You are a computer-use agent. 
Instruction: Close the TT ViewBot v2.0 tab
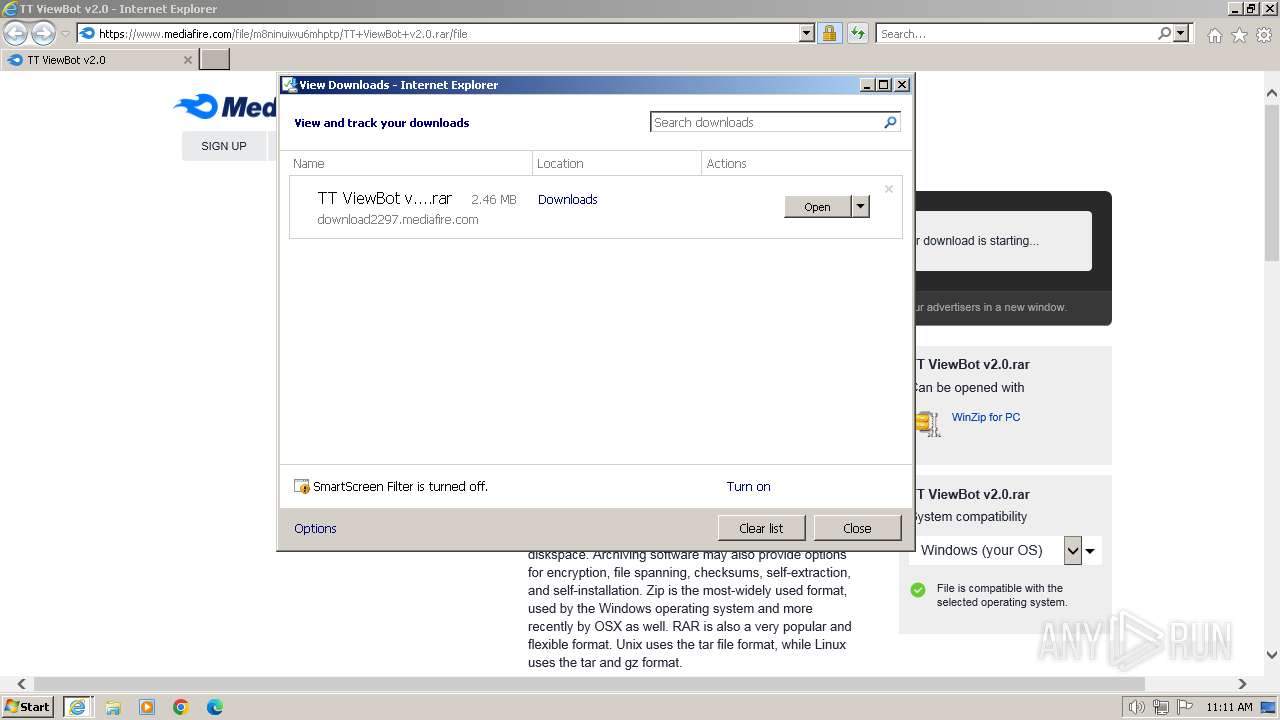[187, 60]
